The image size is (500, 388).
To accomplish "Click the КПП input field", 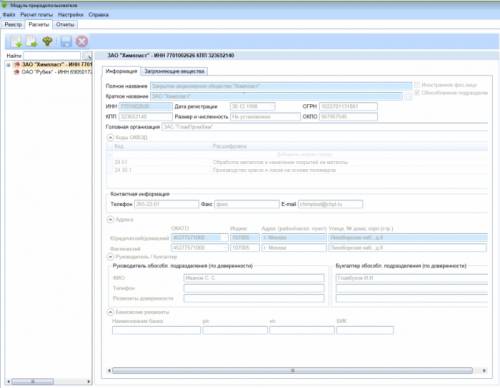I will click(x=146, y=117).
